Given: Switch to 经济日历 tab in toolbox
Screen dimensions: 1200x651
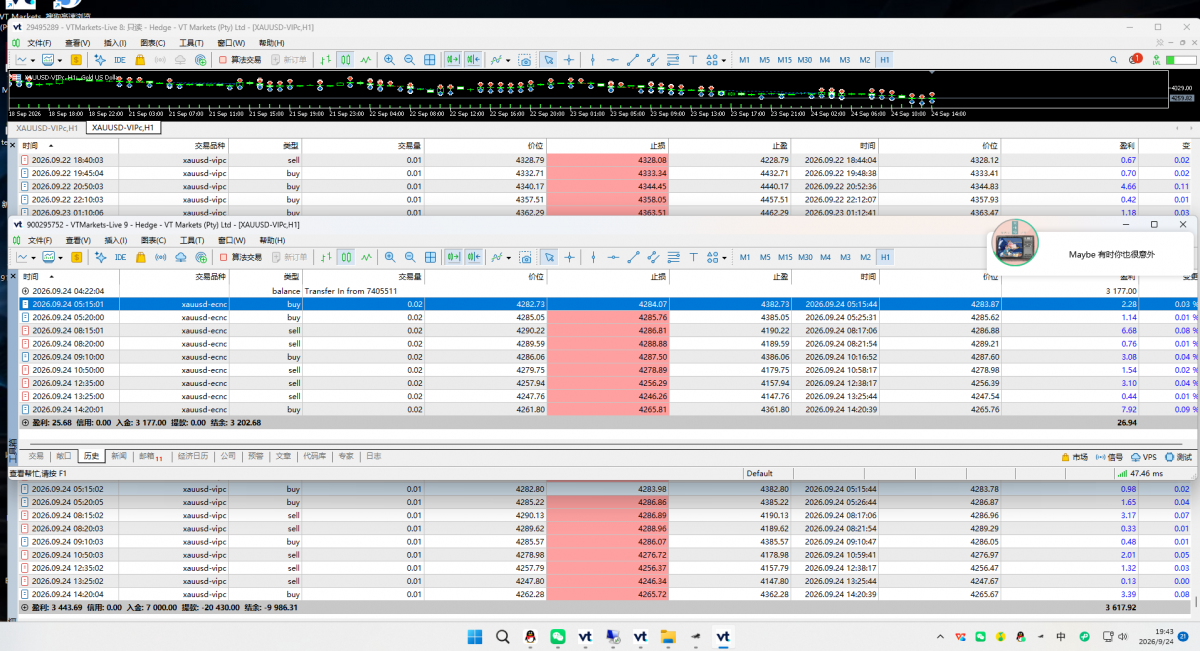Looking at the screenshot, I should tap(192, 456).
